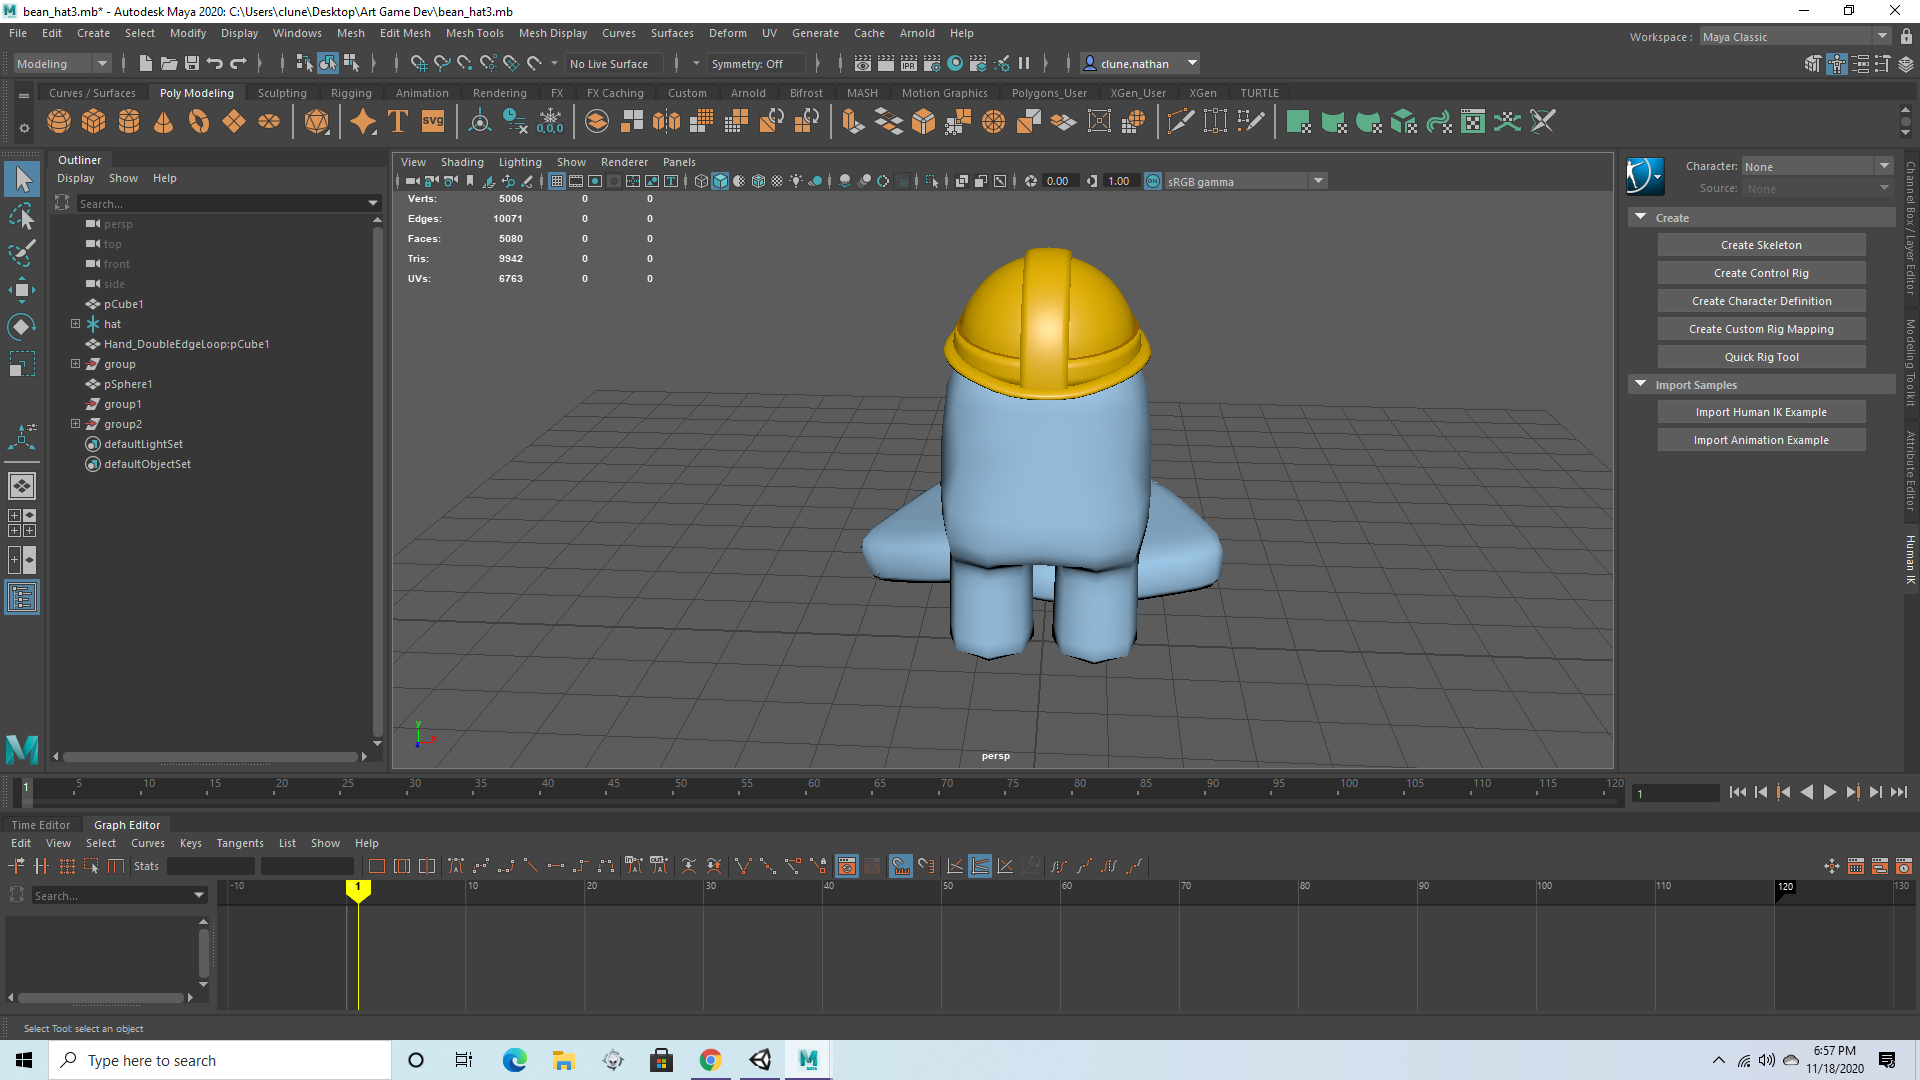Select the Lasso tool in the toolbox

click(21, 216)
